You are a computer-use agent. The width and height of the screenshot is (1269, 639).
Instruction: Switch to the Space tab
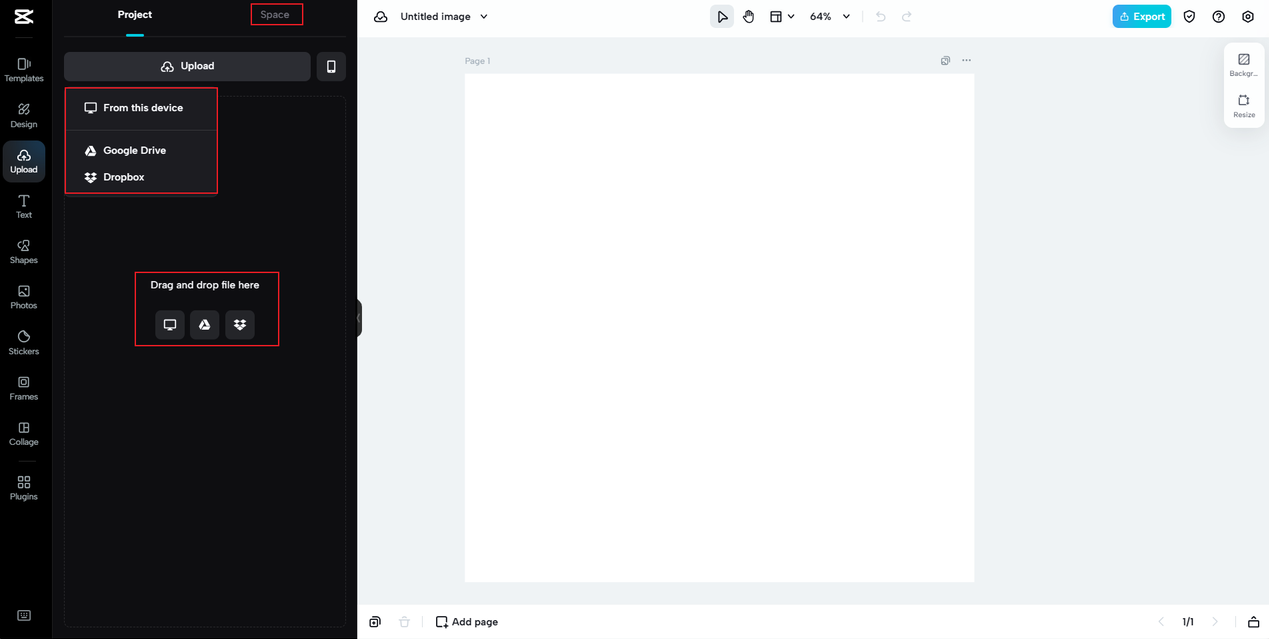pyautogui.click(x=275, y=15)
